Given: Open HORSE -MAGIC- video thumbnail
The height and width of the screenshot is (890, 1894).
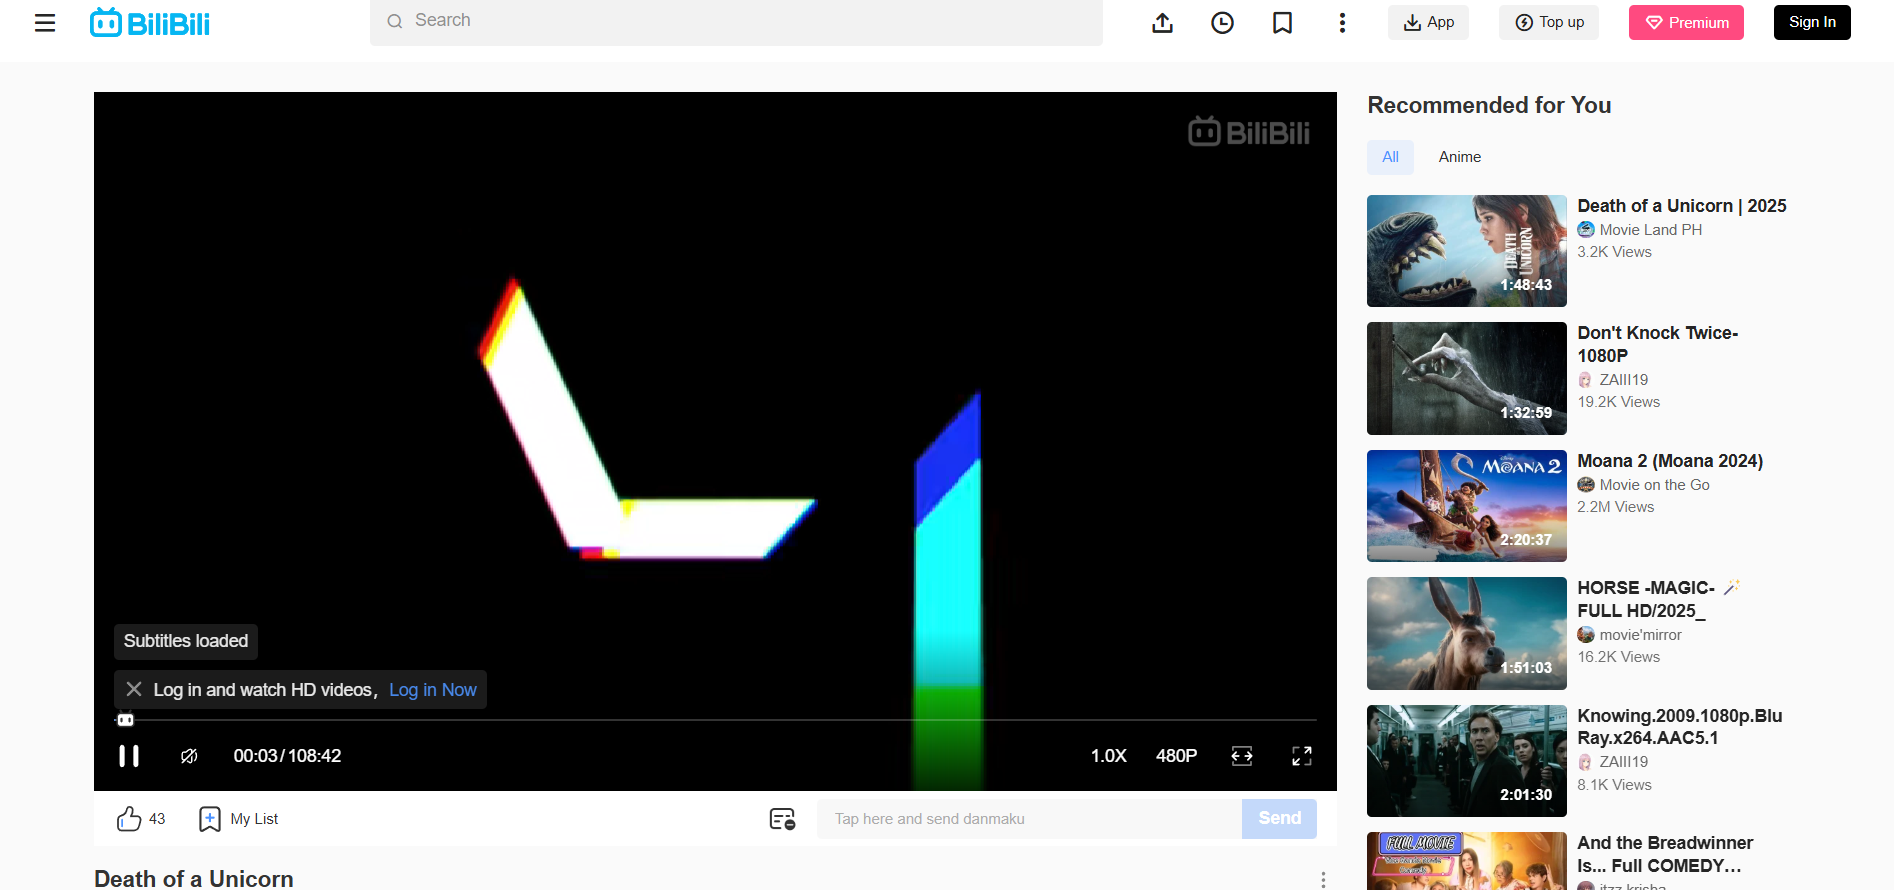Looking at the screenshot, I should [1467, 633].
